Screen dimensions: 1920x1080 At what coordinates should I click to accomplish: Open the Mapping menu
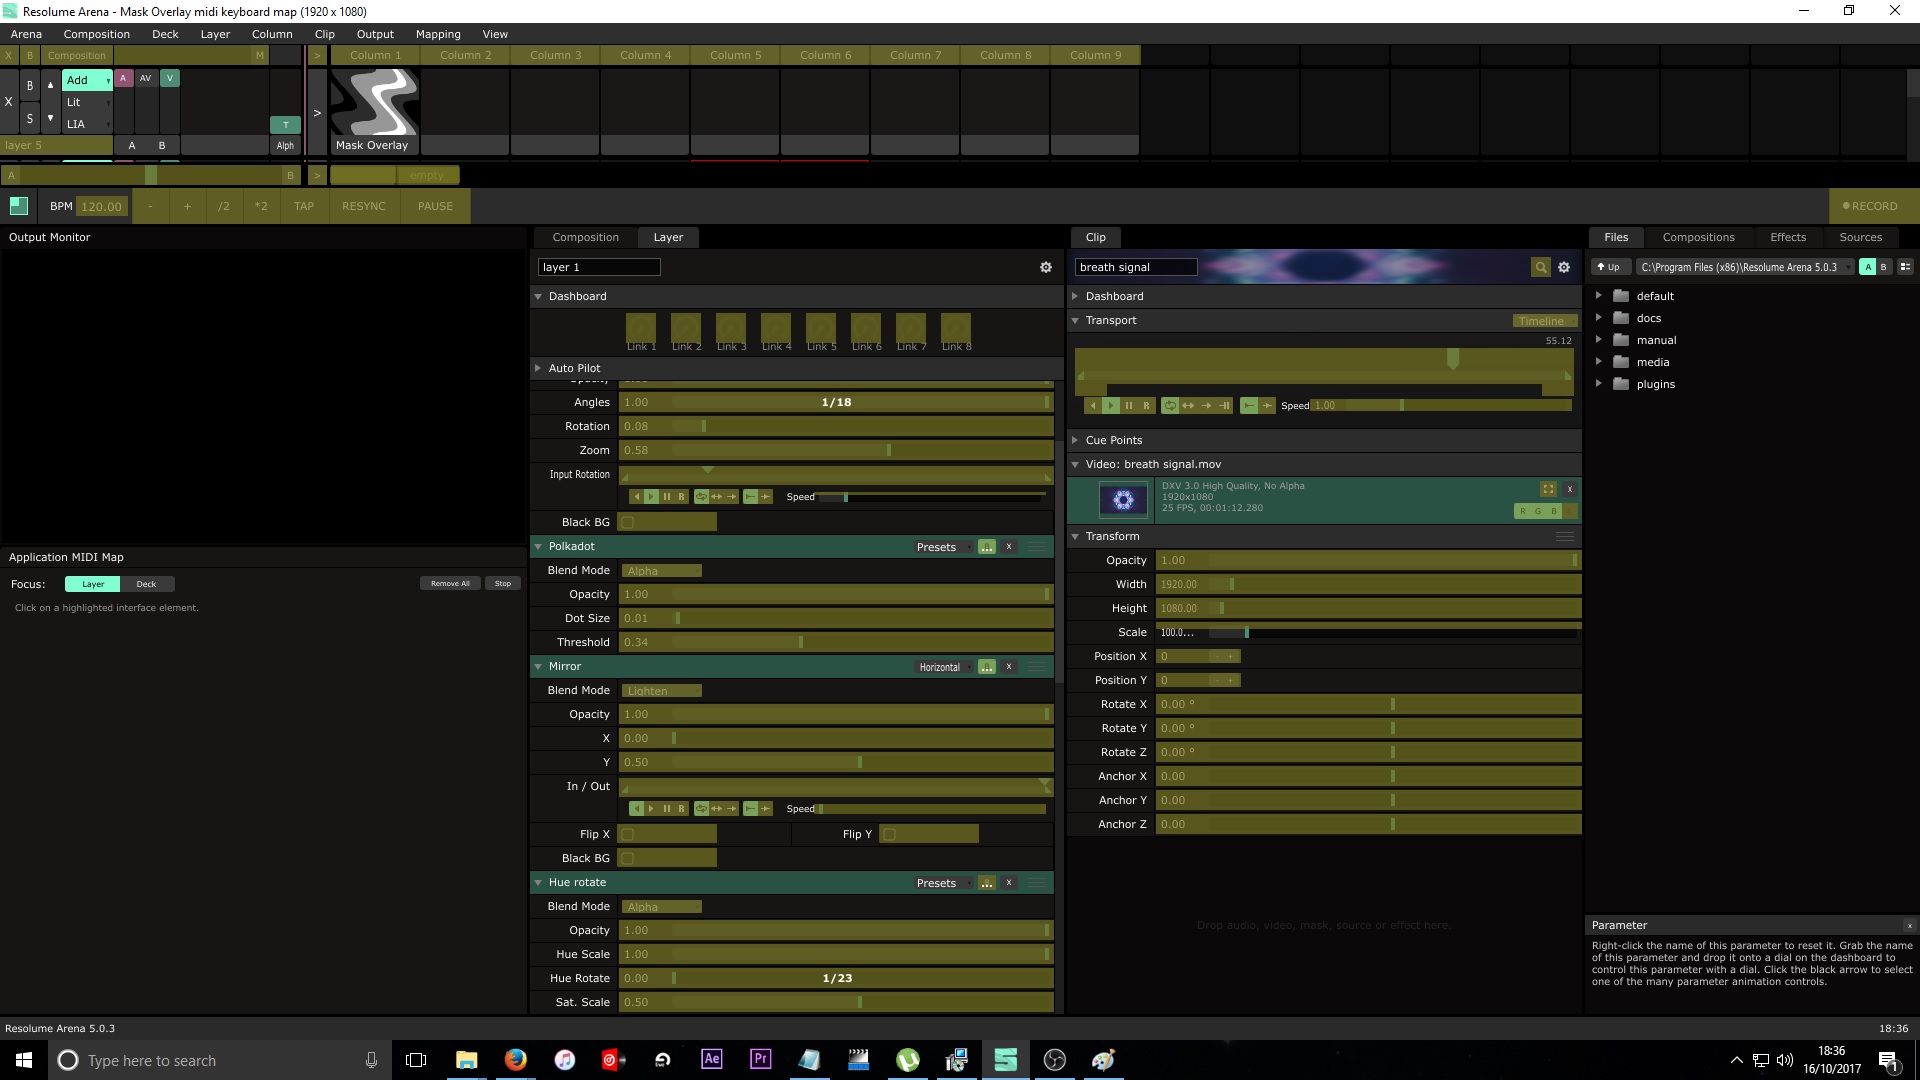438,34
